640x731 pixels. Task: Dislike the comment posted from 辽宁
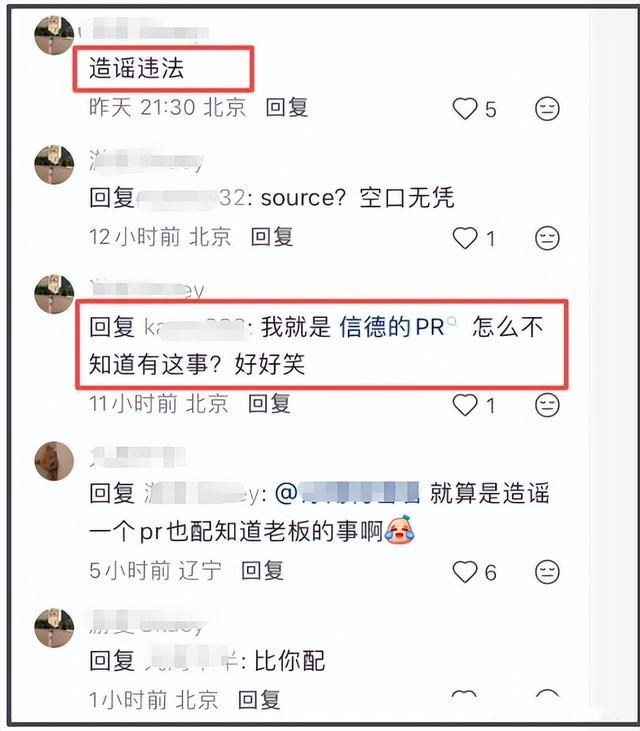pyautogui.click(x=547, y=572)
